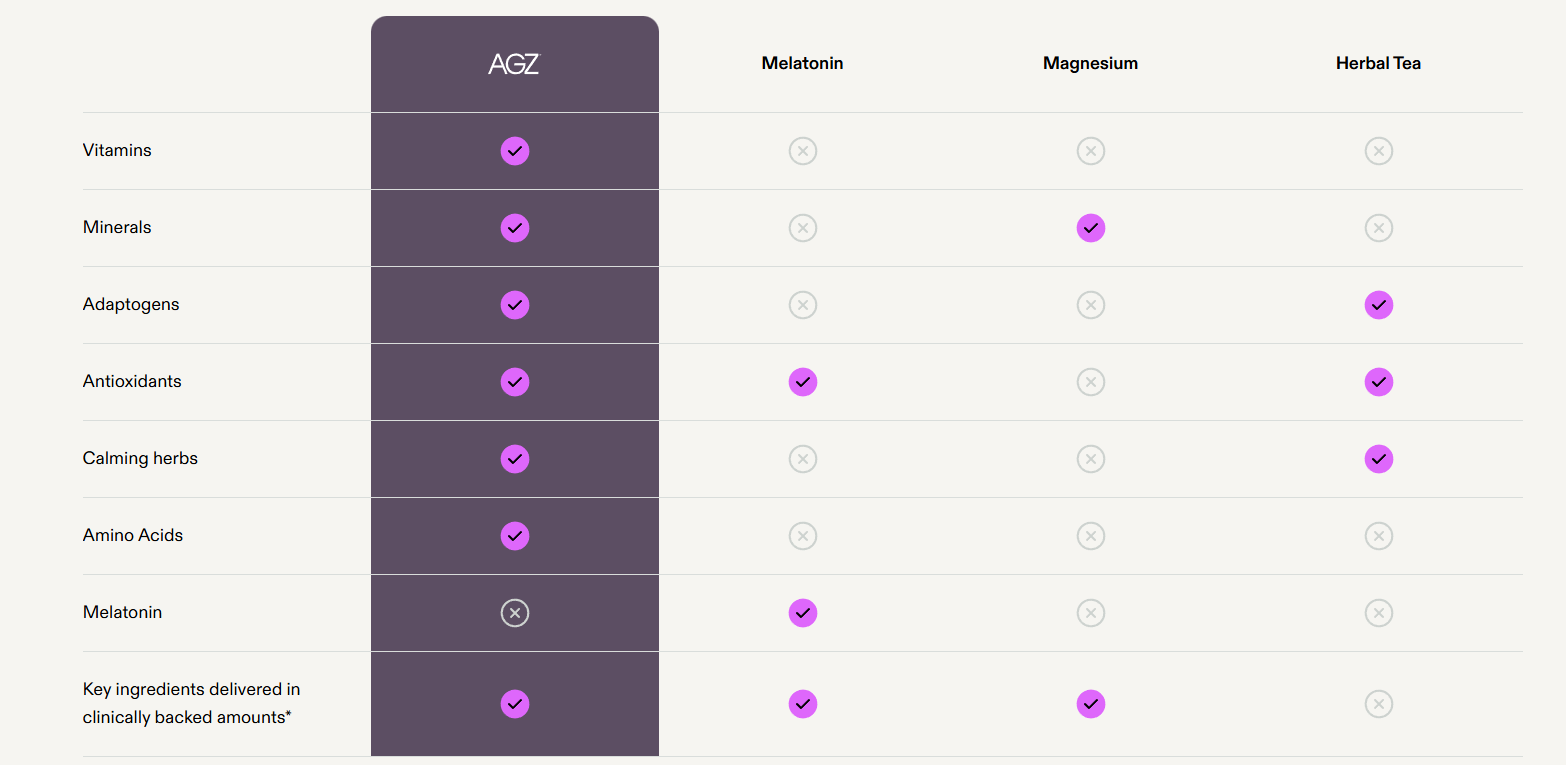Click the AGZ column header logo
The height and width of the screenshot is (765, 1566).
click(514, 64)
